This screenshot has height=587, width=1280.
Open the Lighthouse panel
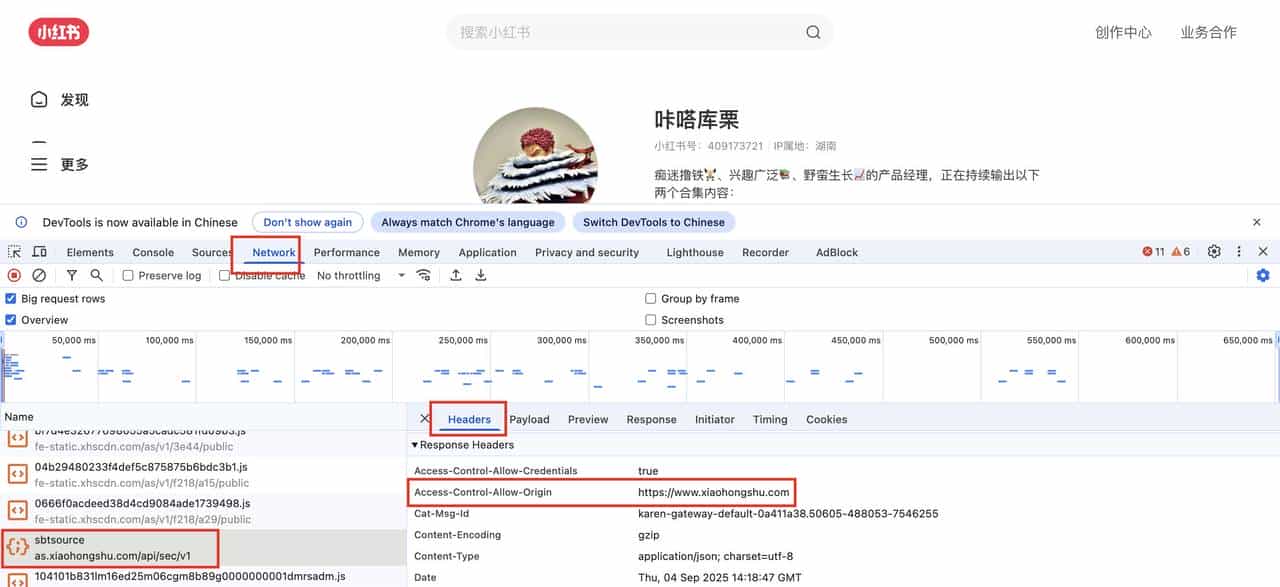694,252
